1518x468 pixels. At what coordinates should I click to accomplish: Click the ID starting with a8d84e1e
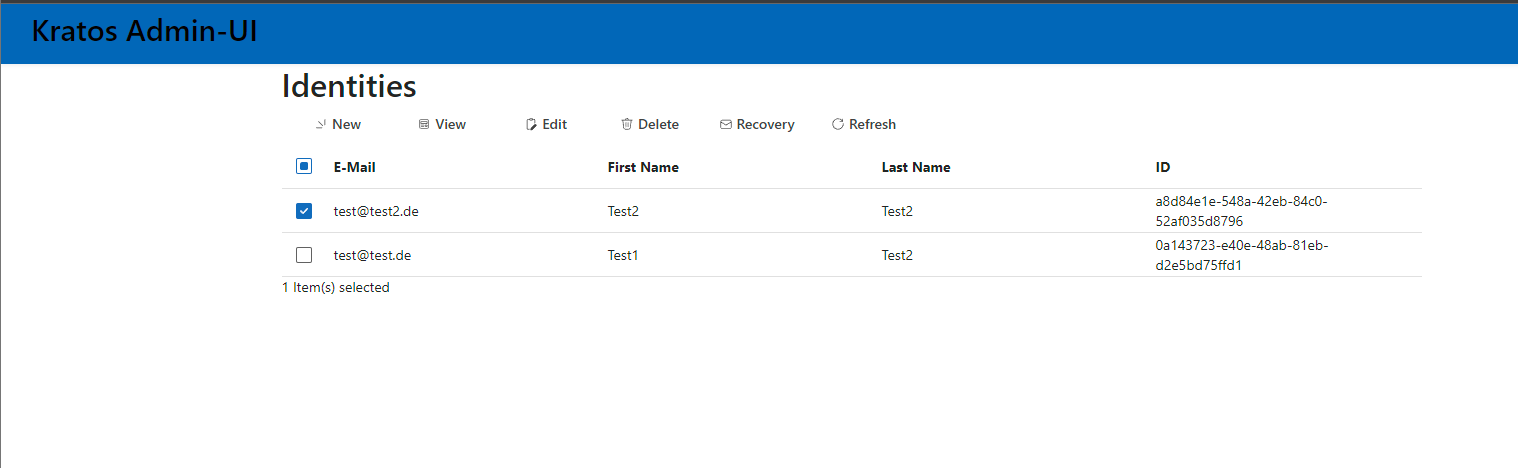(1241, 211)
